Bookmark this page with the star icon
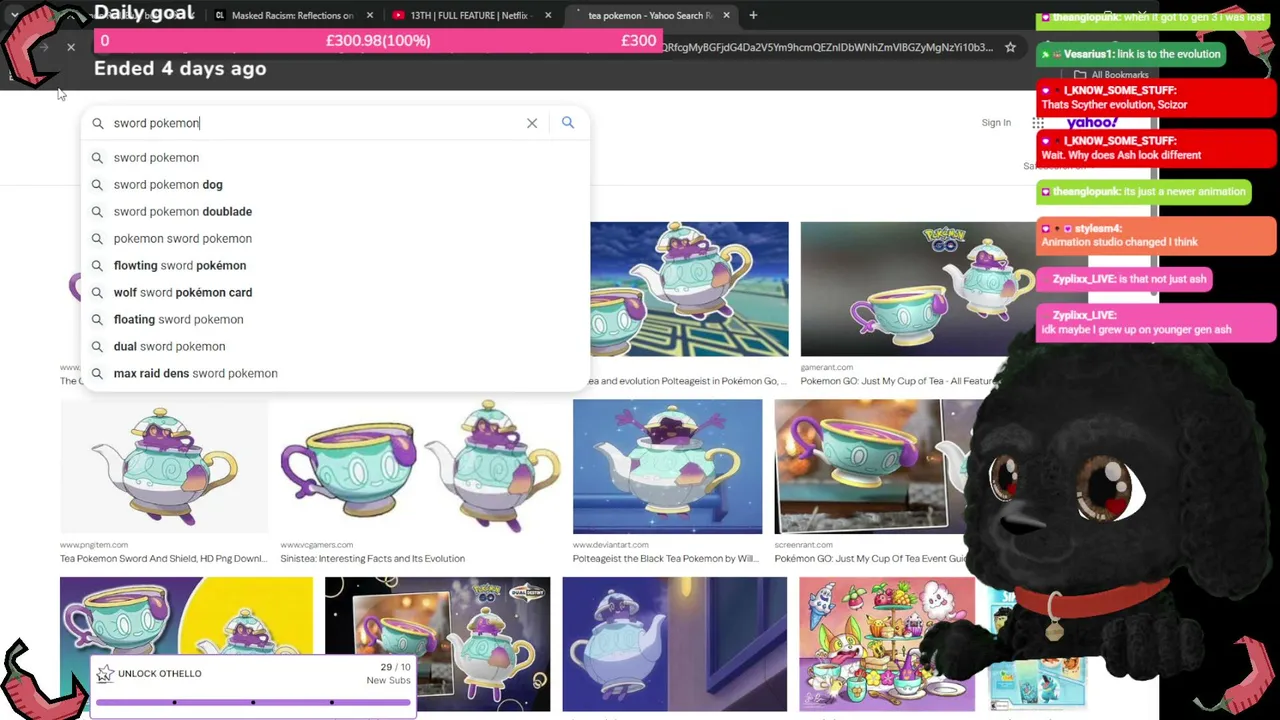 [1010, 47]
